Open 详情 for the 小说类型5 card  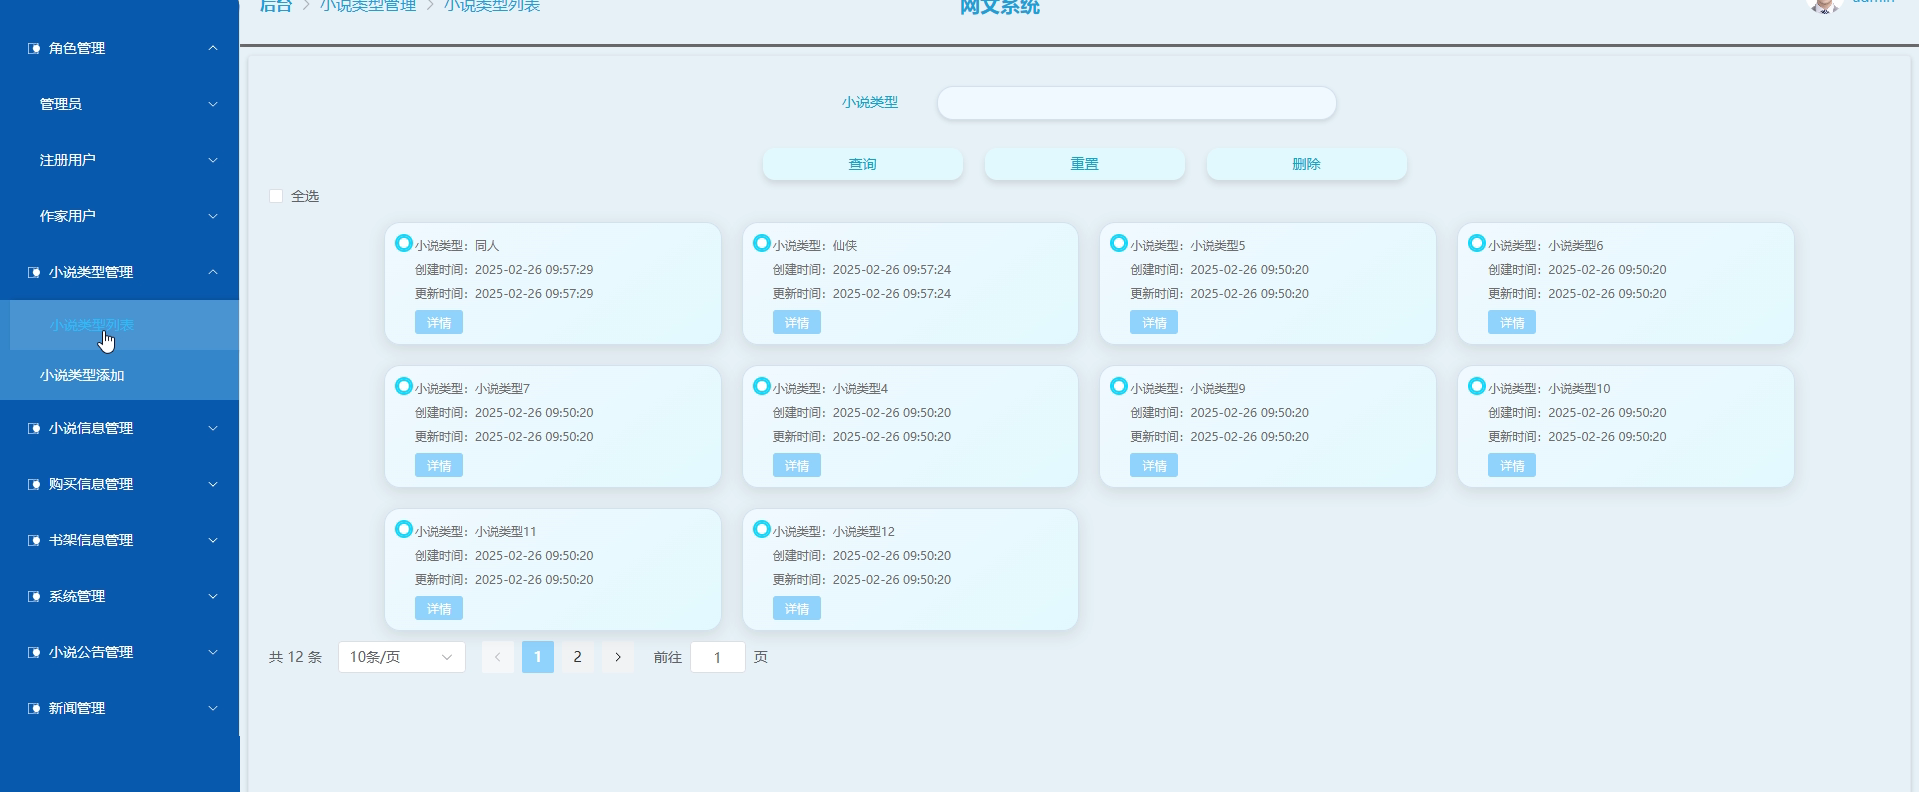[x=1154, y=323]
